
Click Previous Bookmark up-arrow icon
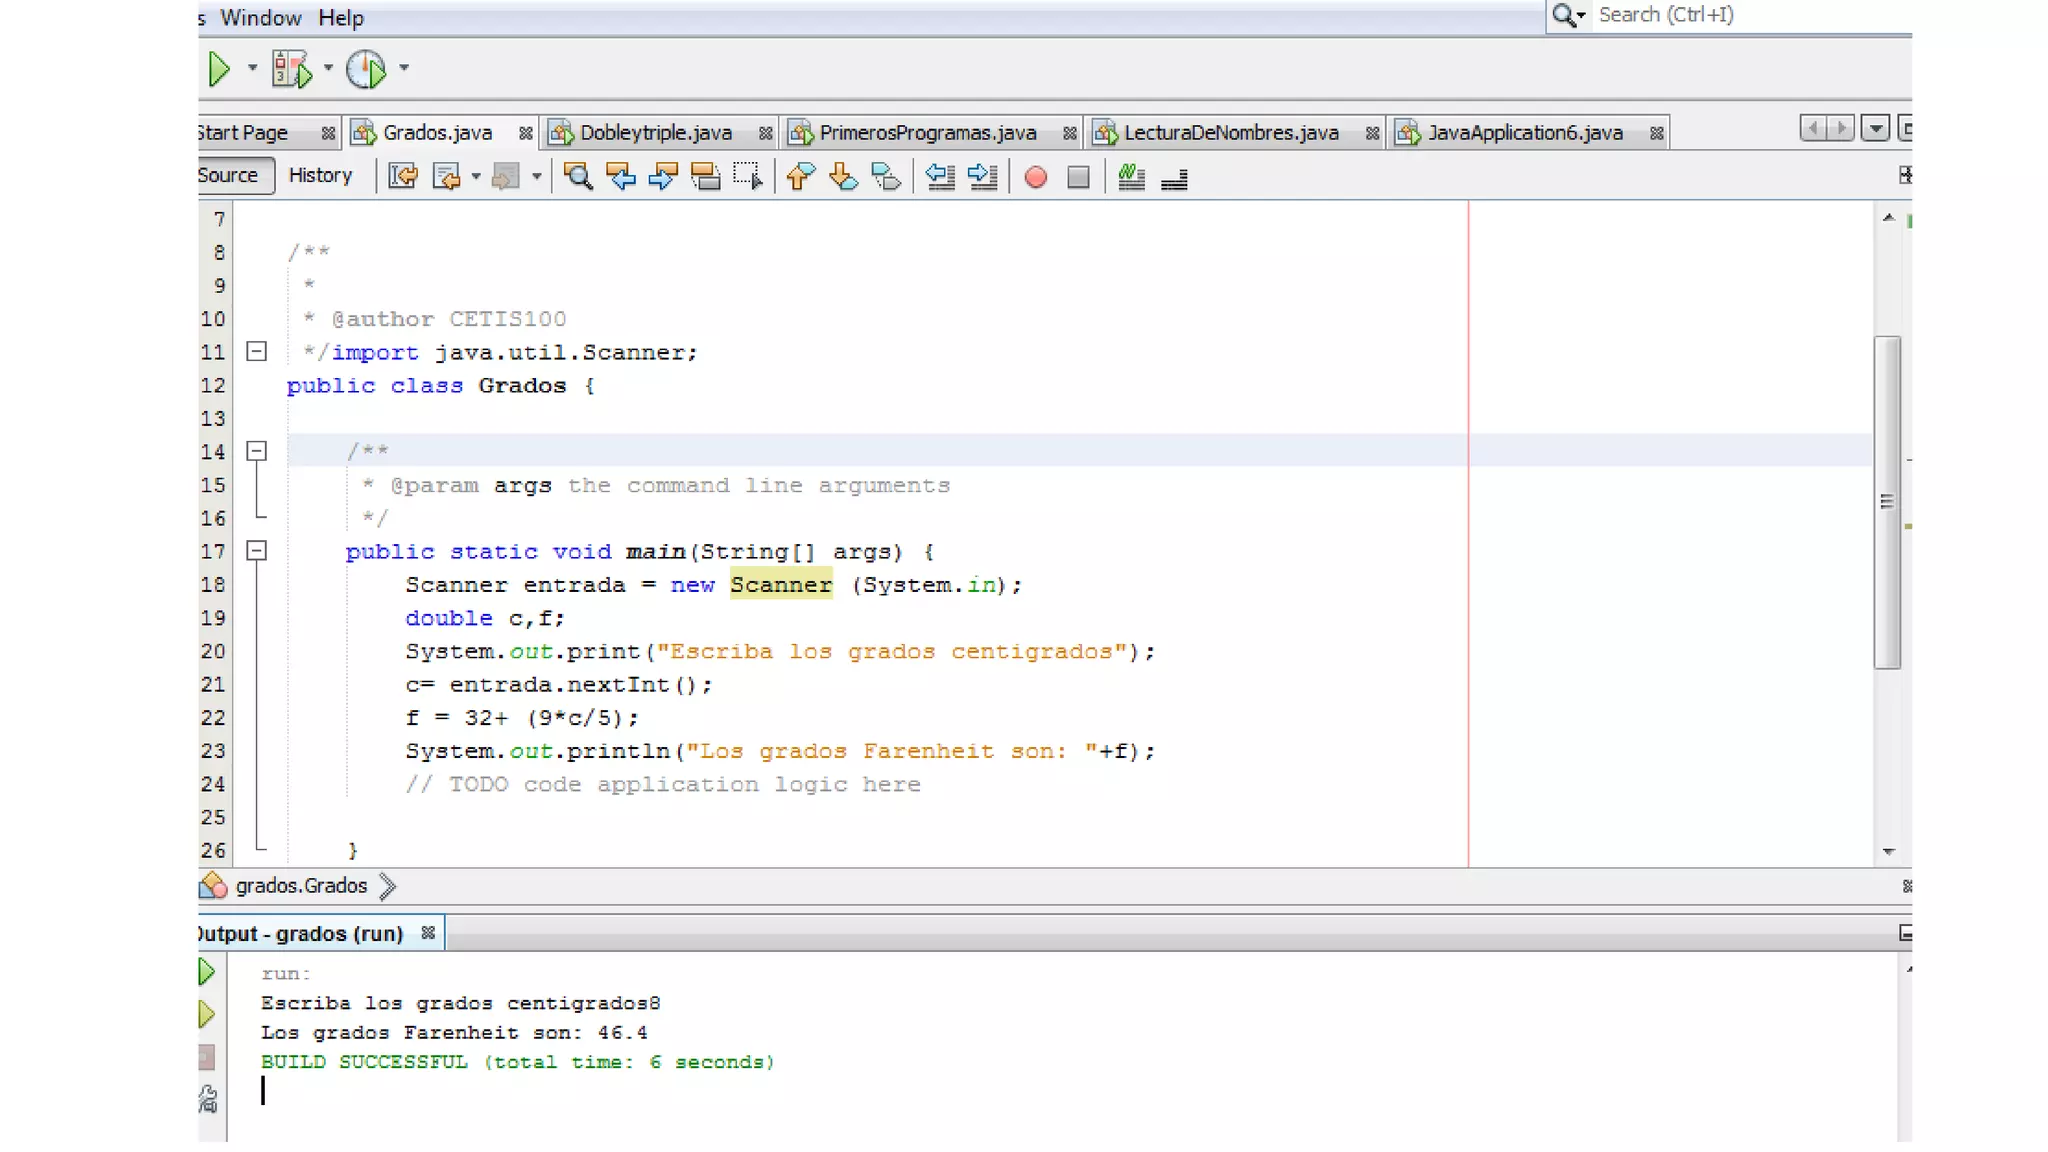tap(799, 177)
